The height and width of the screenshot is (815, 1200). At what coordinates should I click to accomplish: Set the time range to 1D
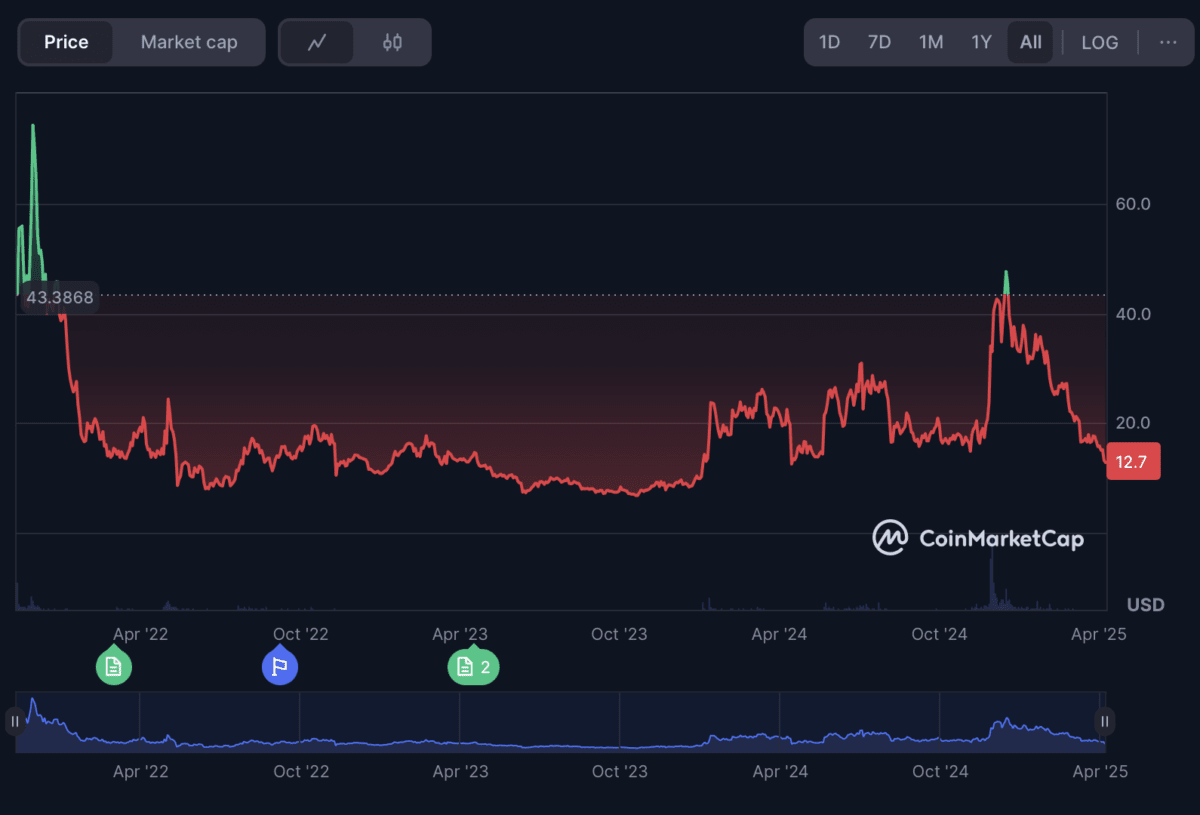coord(829,42)
